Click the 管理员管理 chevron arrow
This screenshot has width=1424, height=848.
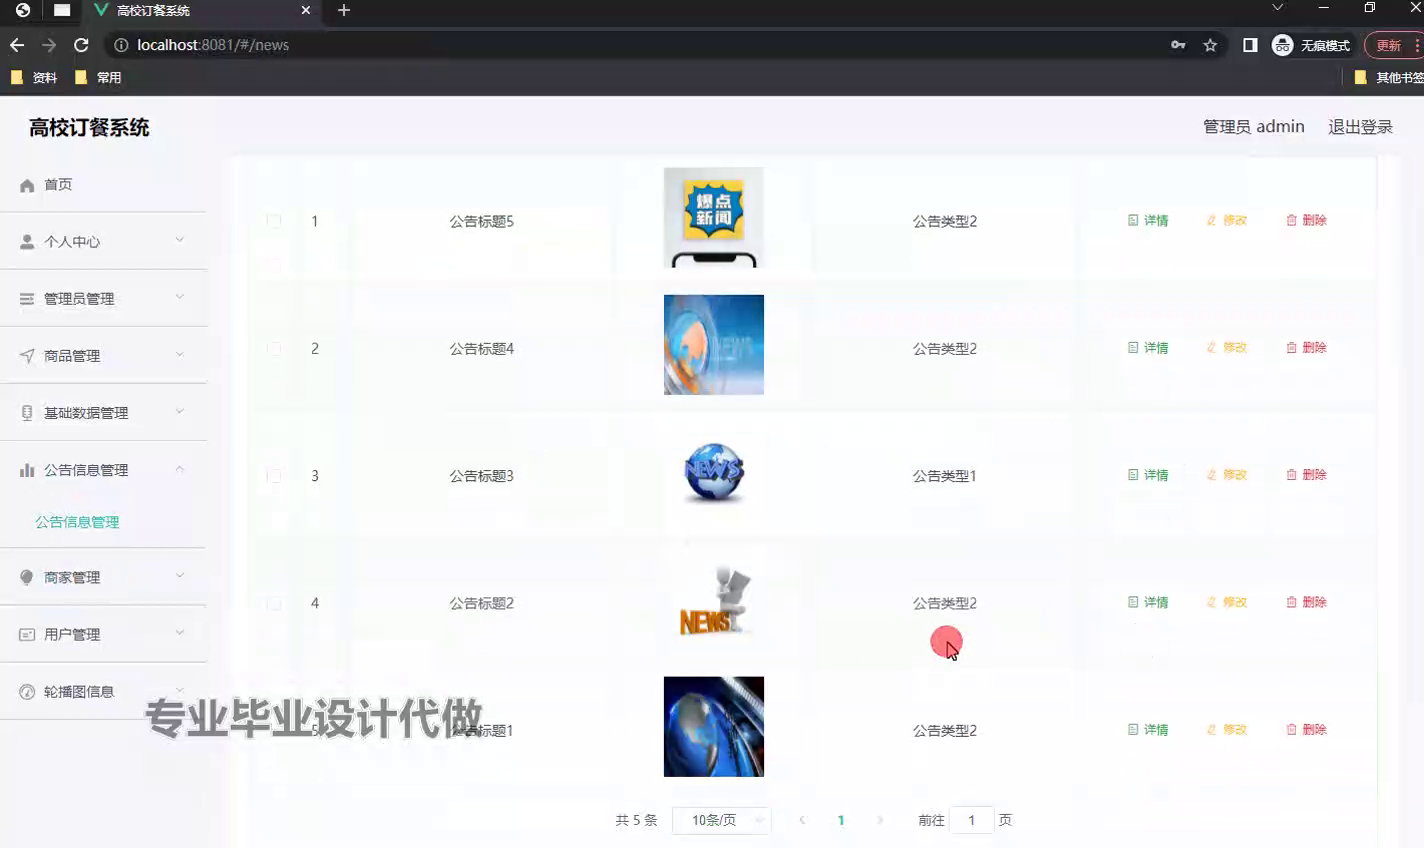pos(180,297)
